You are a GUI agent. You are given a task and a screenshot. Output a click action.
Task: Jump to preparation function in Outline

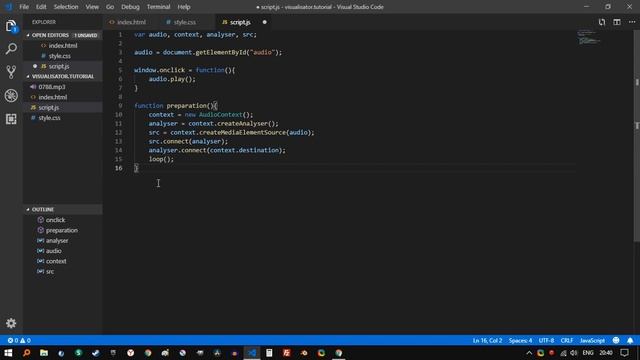point(62,230)
